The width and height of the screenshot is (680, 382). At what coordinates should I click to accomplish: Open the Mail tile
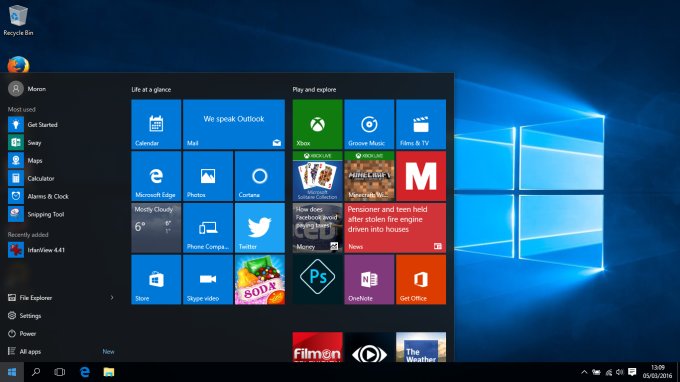(x=234, y=124)
